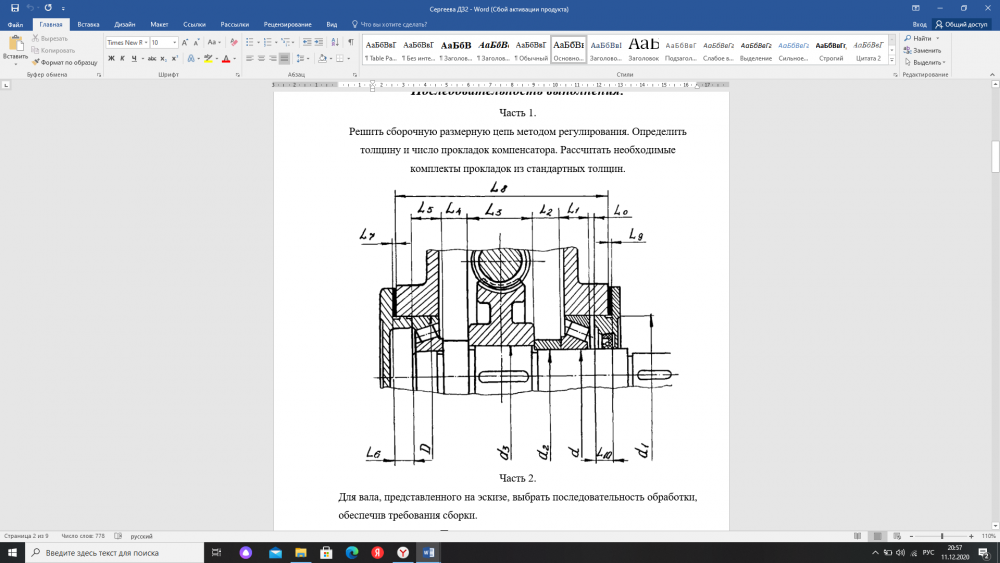Toggle paragraph marks display (¶)
Image resolution: width=1000 pixels, height=563 pixels.
click(351, 43)
